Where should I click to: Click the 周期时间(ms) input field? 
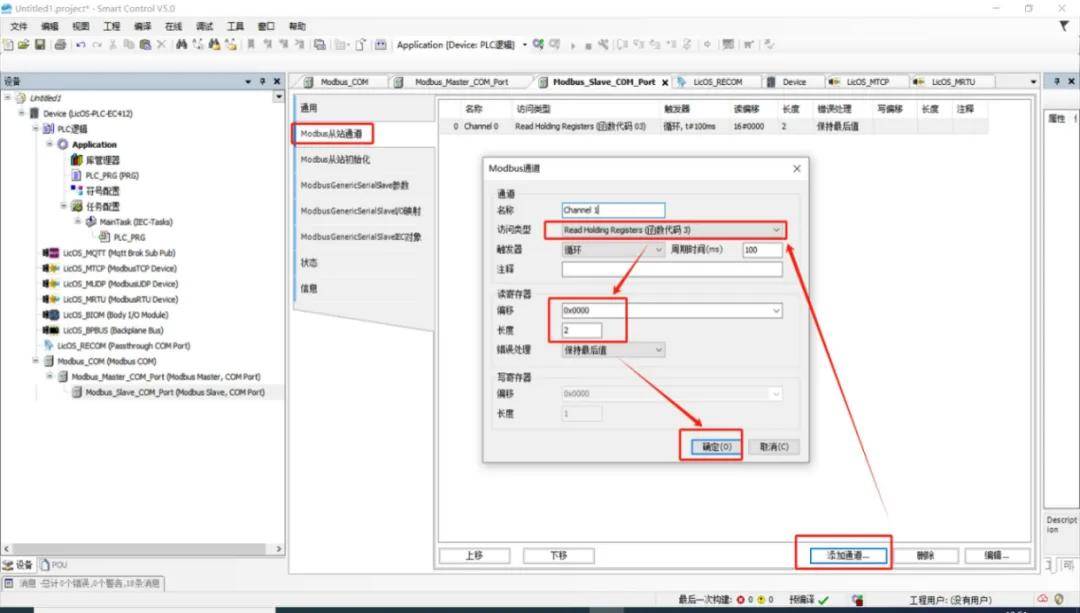pyautogui.click(x=762, y=250)
